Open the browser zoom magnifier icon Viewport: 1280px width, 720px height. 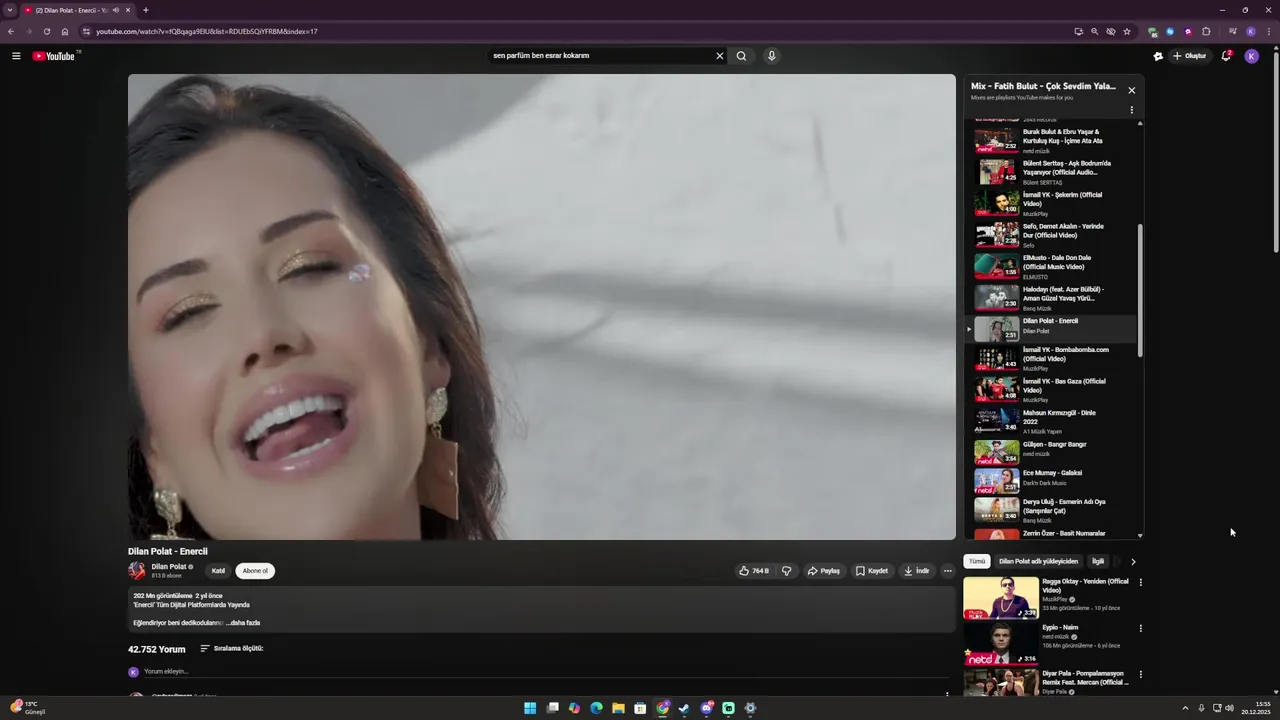point(1094,31)
